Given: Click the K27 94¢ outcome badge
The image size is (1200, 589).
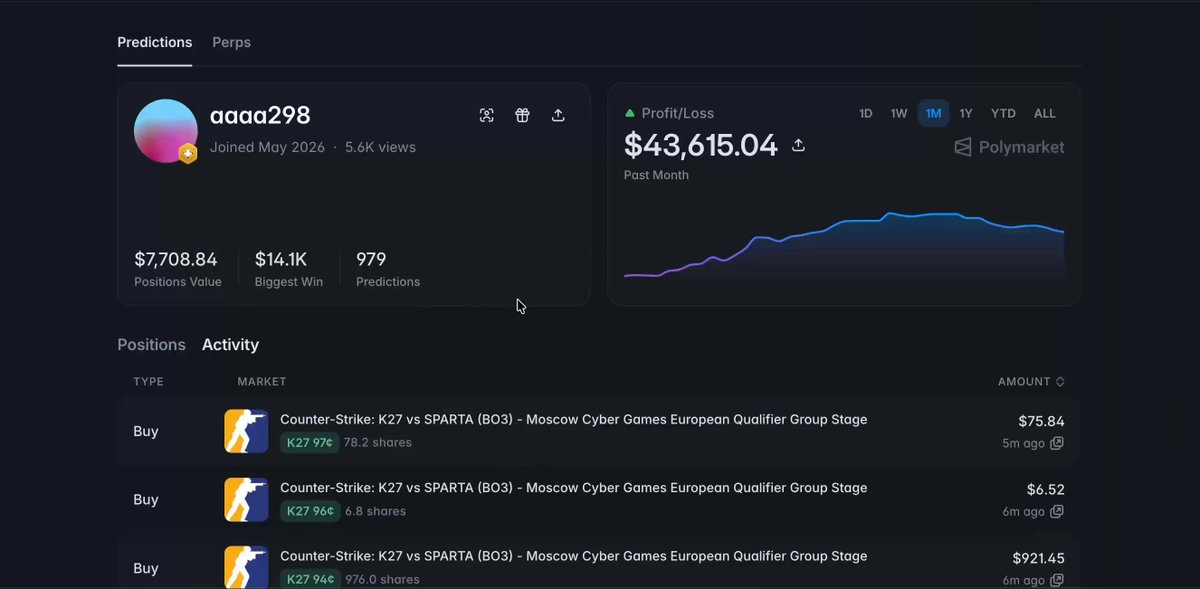Looking at the screenshot, I should pyautogui.click(x=310, y=579).
